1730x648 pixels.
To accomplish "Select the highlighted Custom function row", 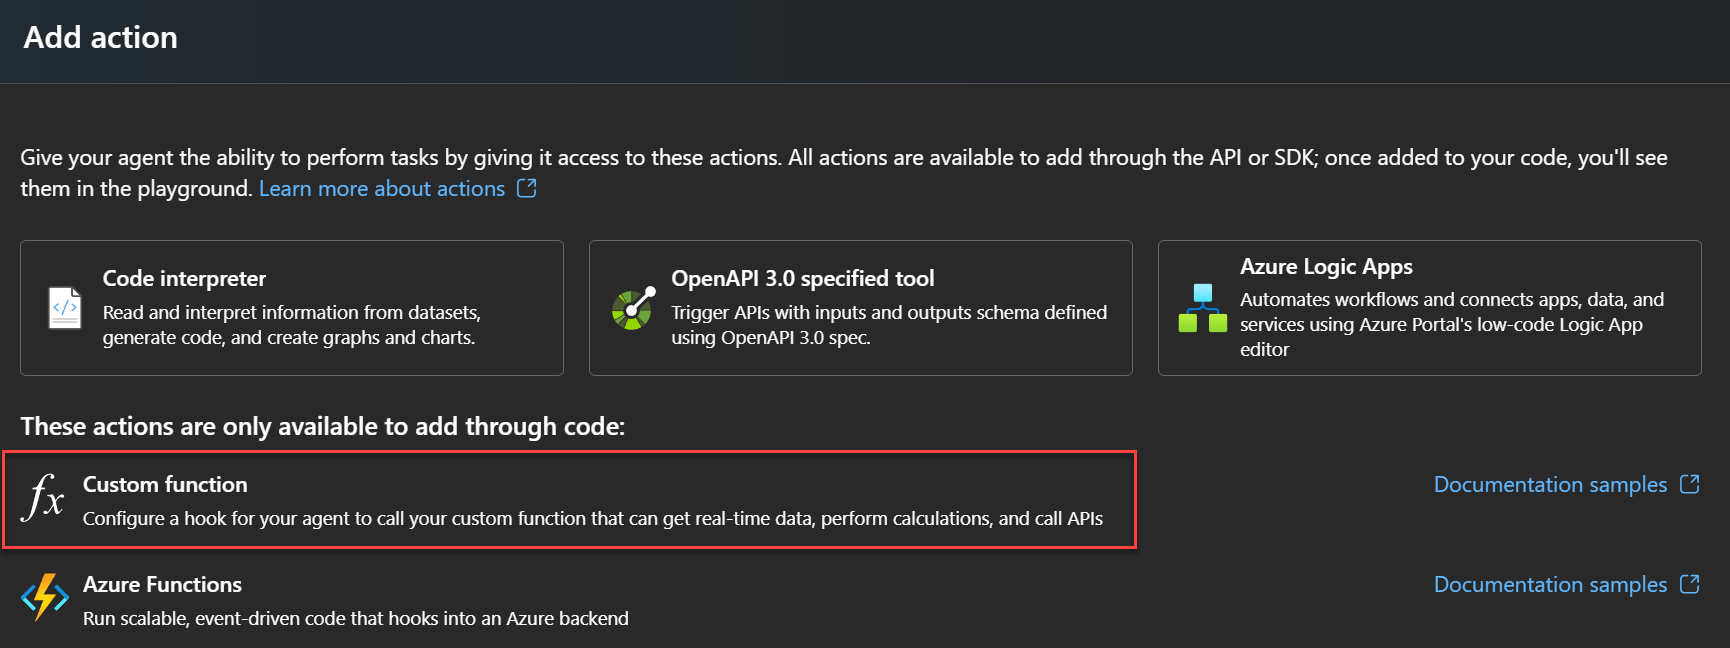I will point(570,500).
